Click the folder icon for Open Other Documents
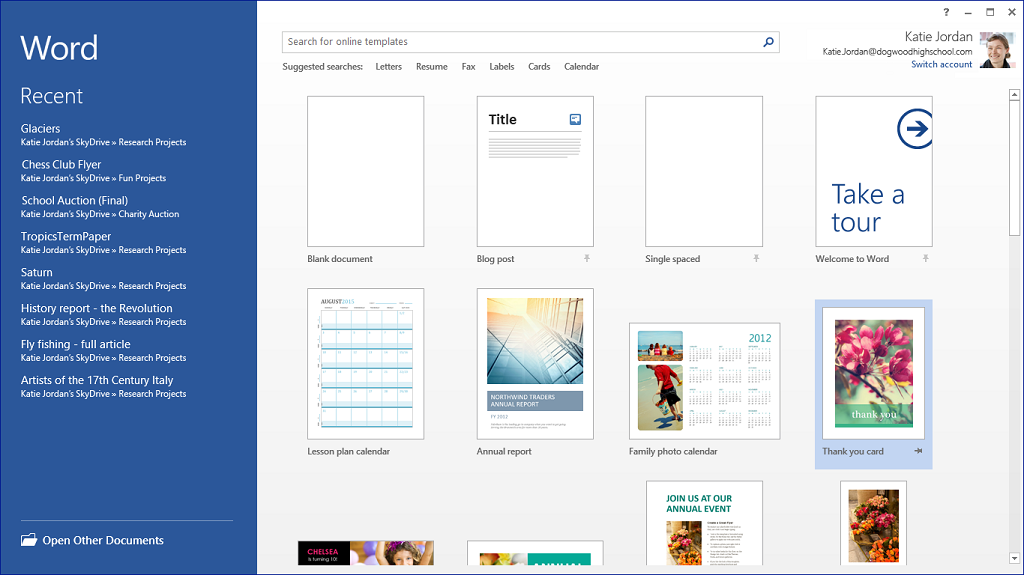The height and width of the screenshot is (575, 1024). (x=29, y=540)
